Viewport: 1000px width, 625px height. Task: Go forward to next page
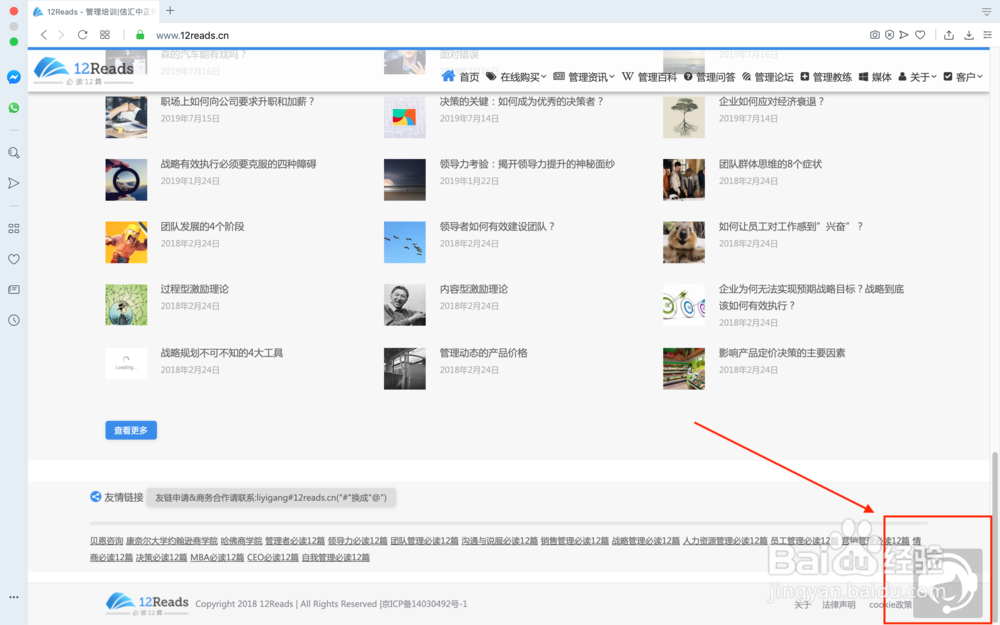61,35
